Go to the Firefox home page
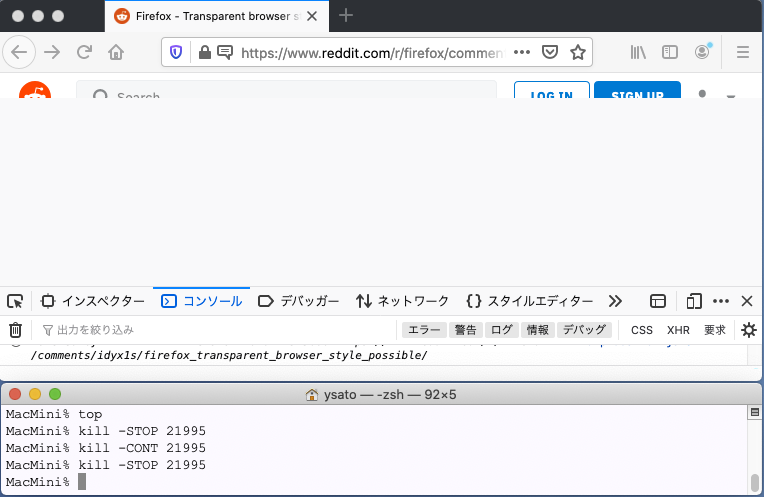The height and width of the screenshot is (497, 764). coord(117,53)
